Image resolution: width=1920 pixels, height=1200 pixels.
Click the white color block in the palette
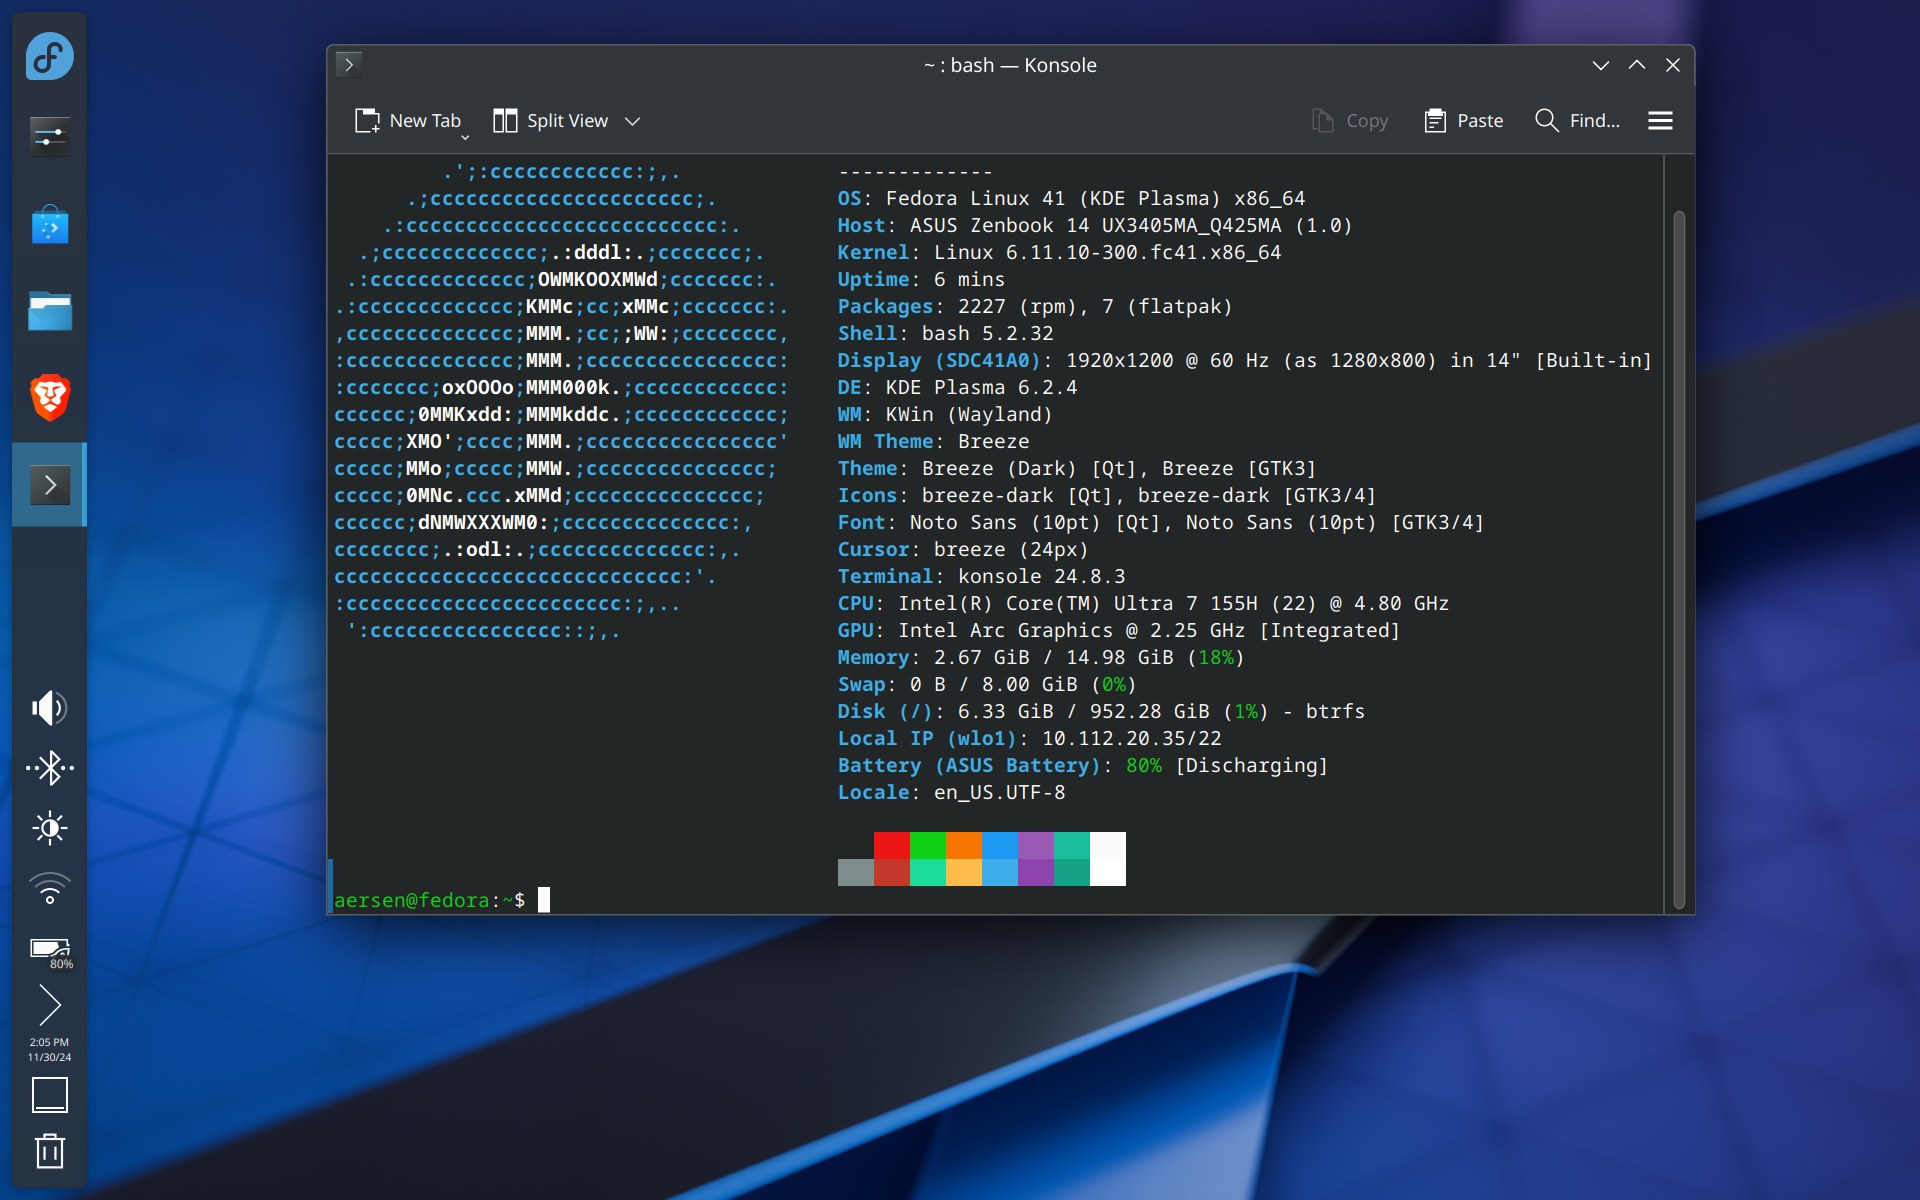click(1107, 859)
